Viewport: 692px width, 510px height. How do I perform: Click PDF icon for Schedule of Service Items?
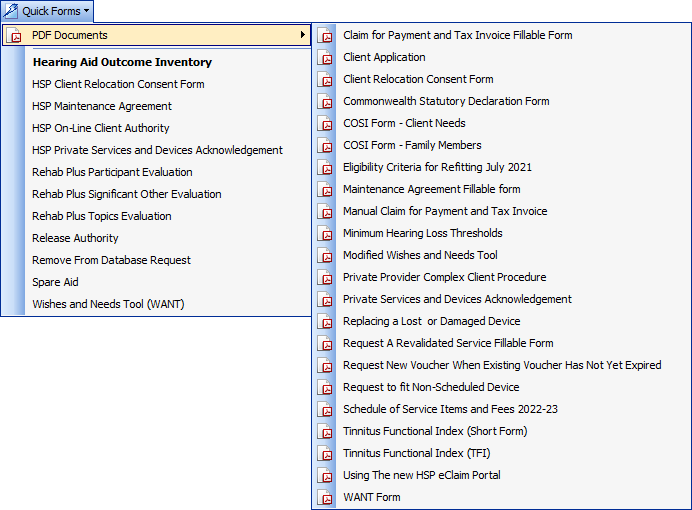[325, 409]
